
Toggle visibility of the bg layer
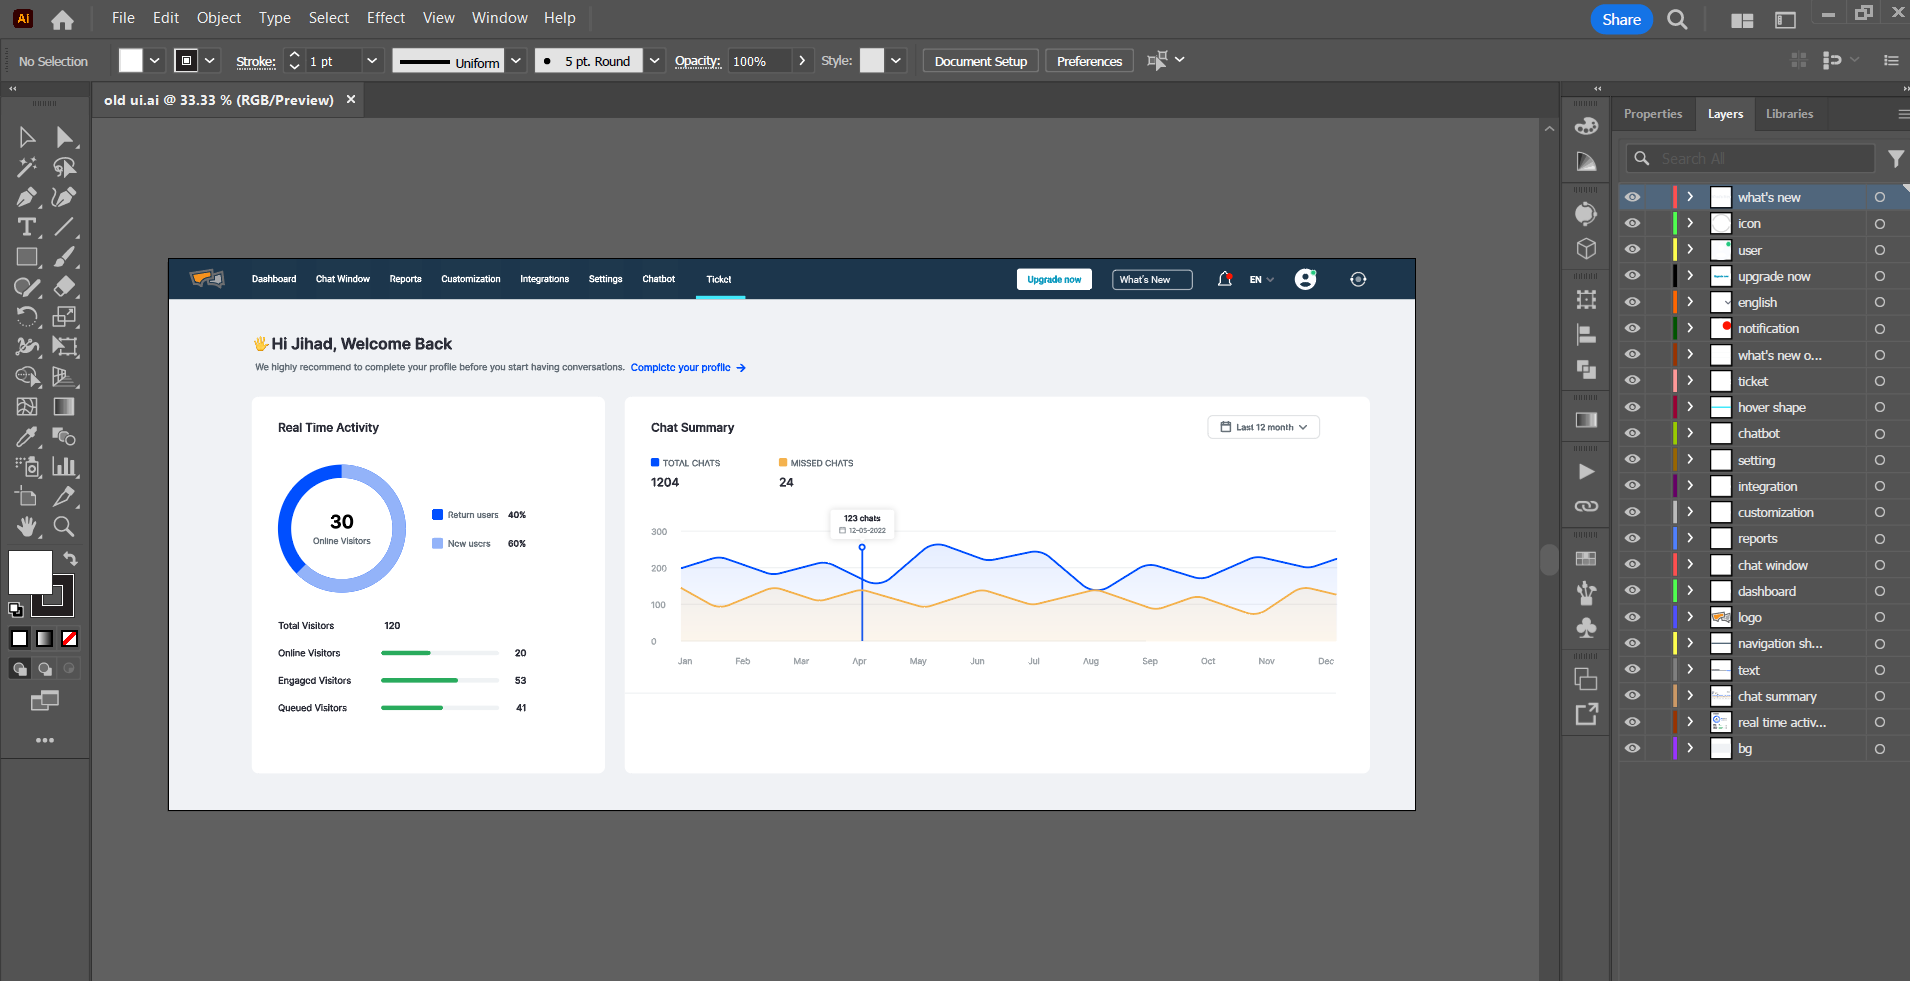[1632, 748]
